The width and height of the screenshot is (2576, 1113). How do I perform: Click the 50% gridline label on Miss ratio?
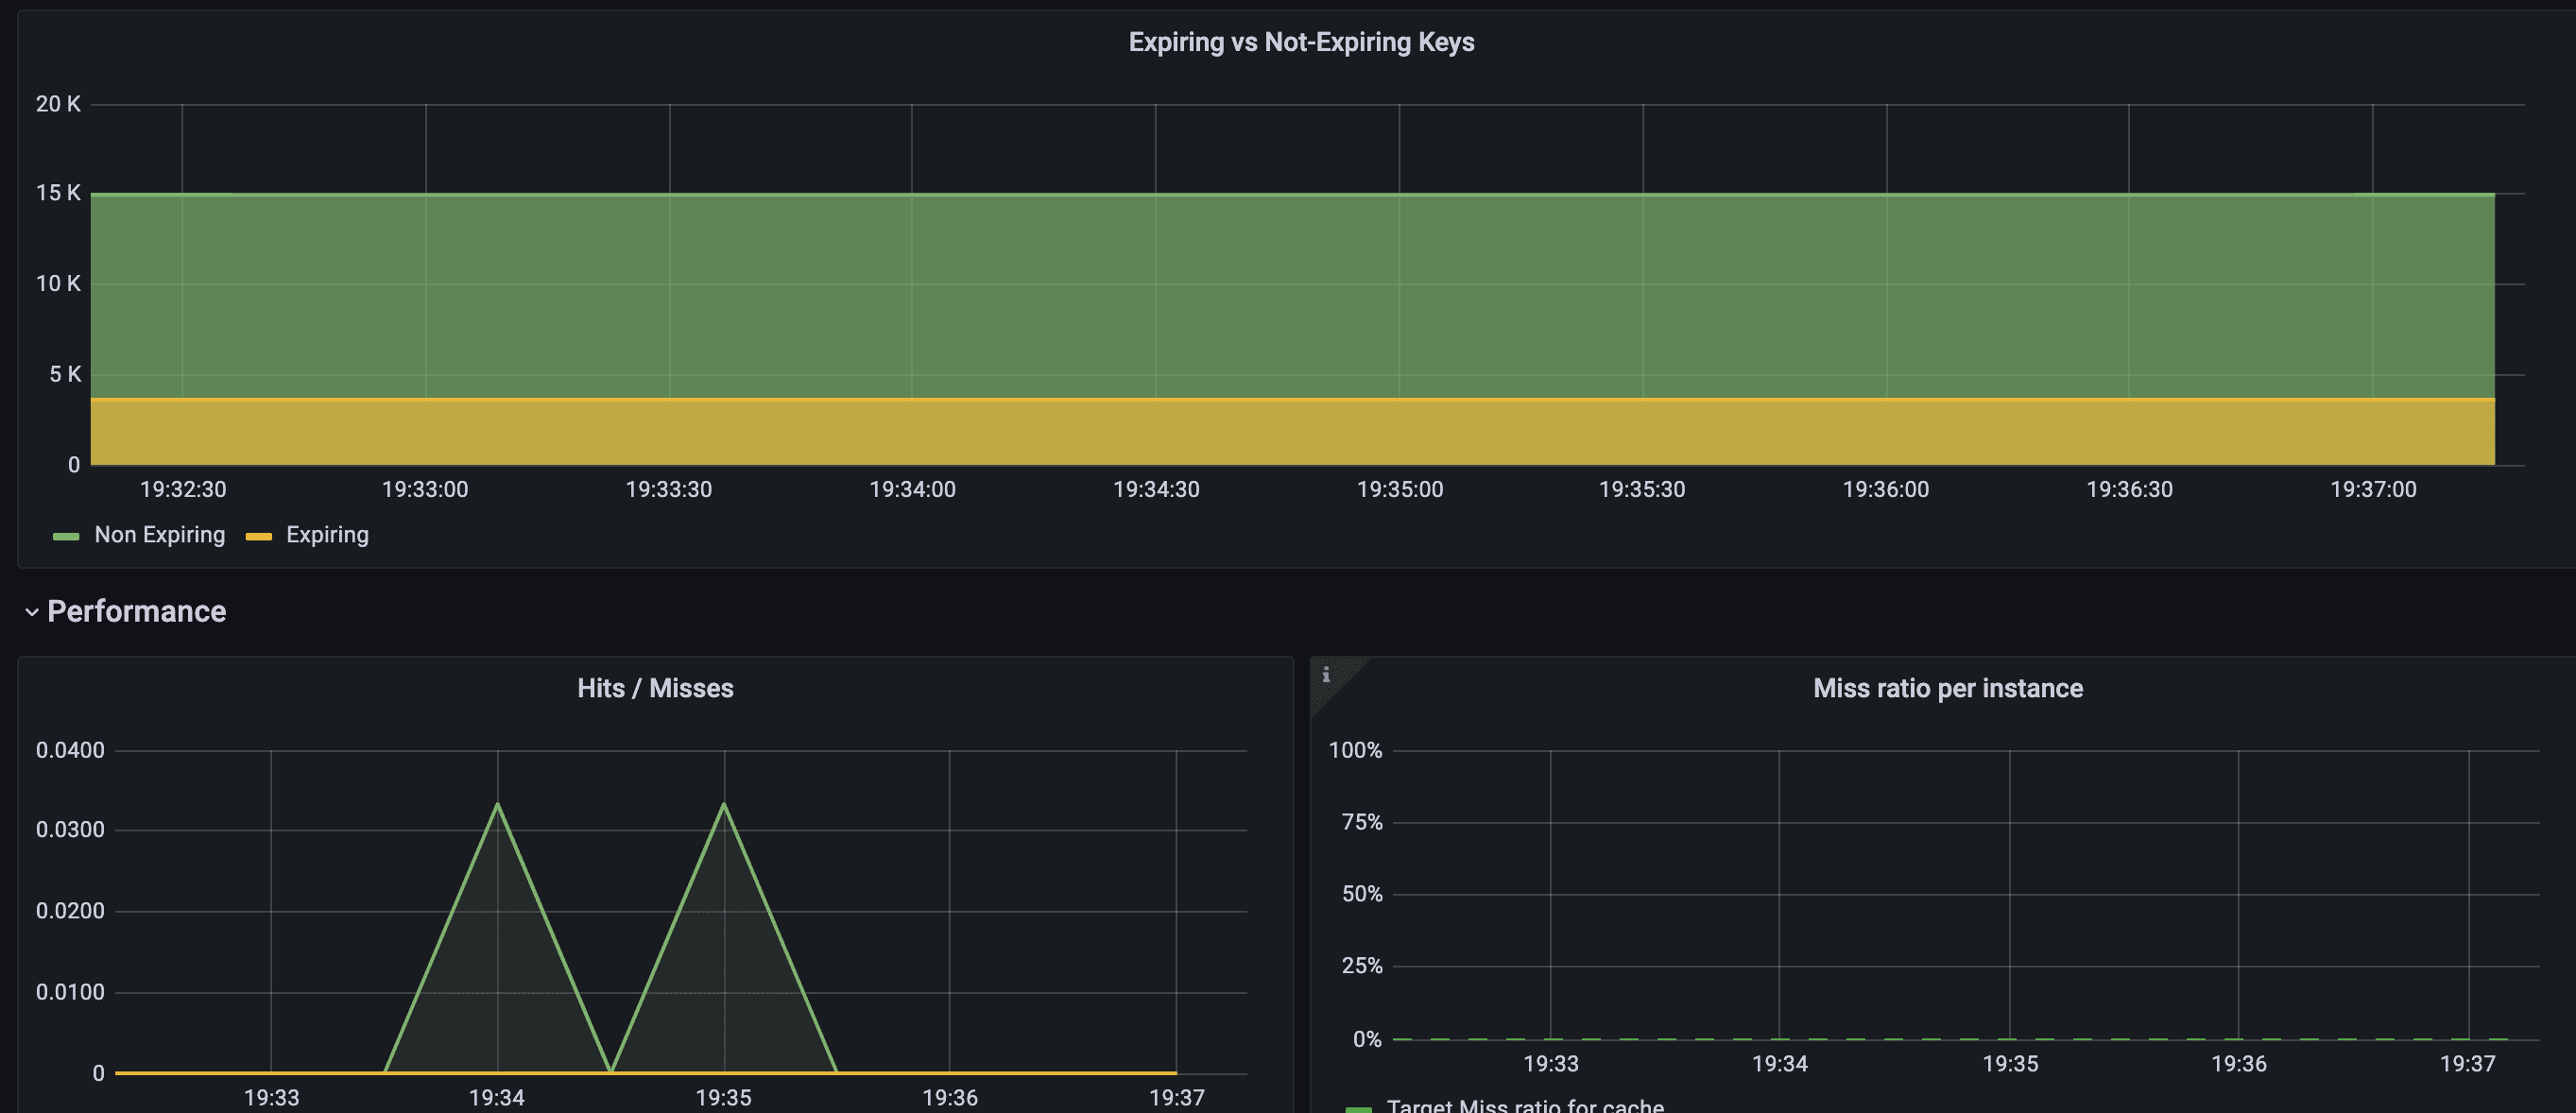point(1361,894)
